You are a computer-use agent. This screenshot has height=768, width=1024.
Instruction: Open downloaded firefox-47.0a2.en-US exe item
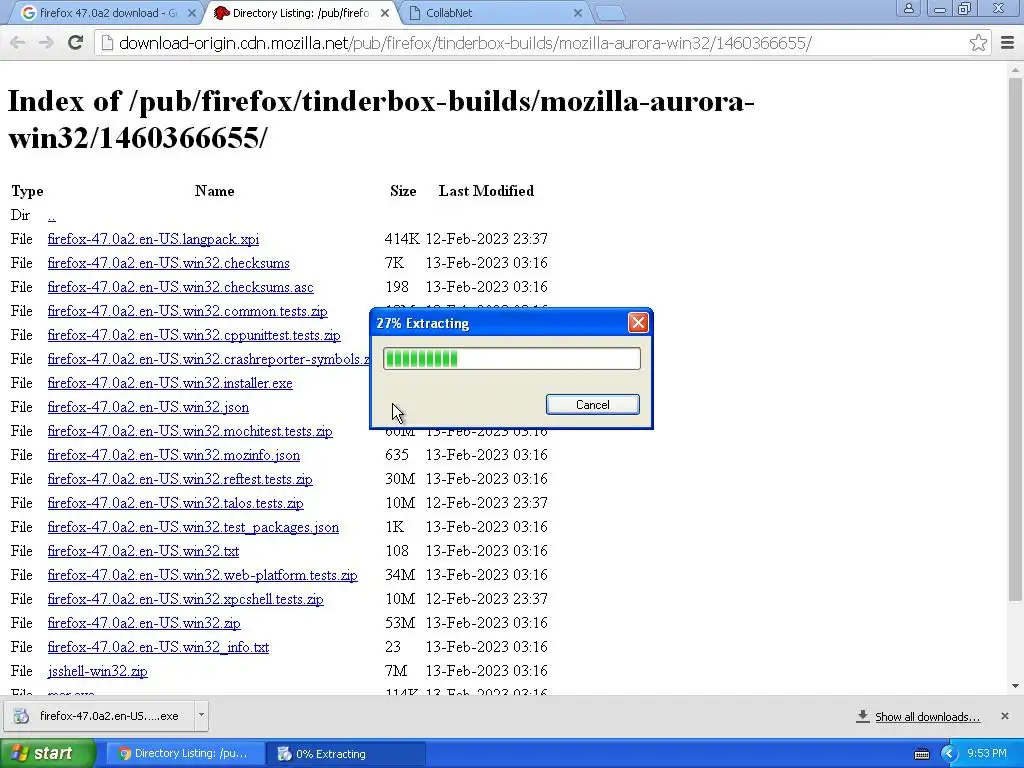point(98,716)
